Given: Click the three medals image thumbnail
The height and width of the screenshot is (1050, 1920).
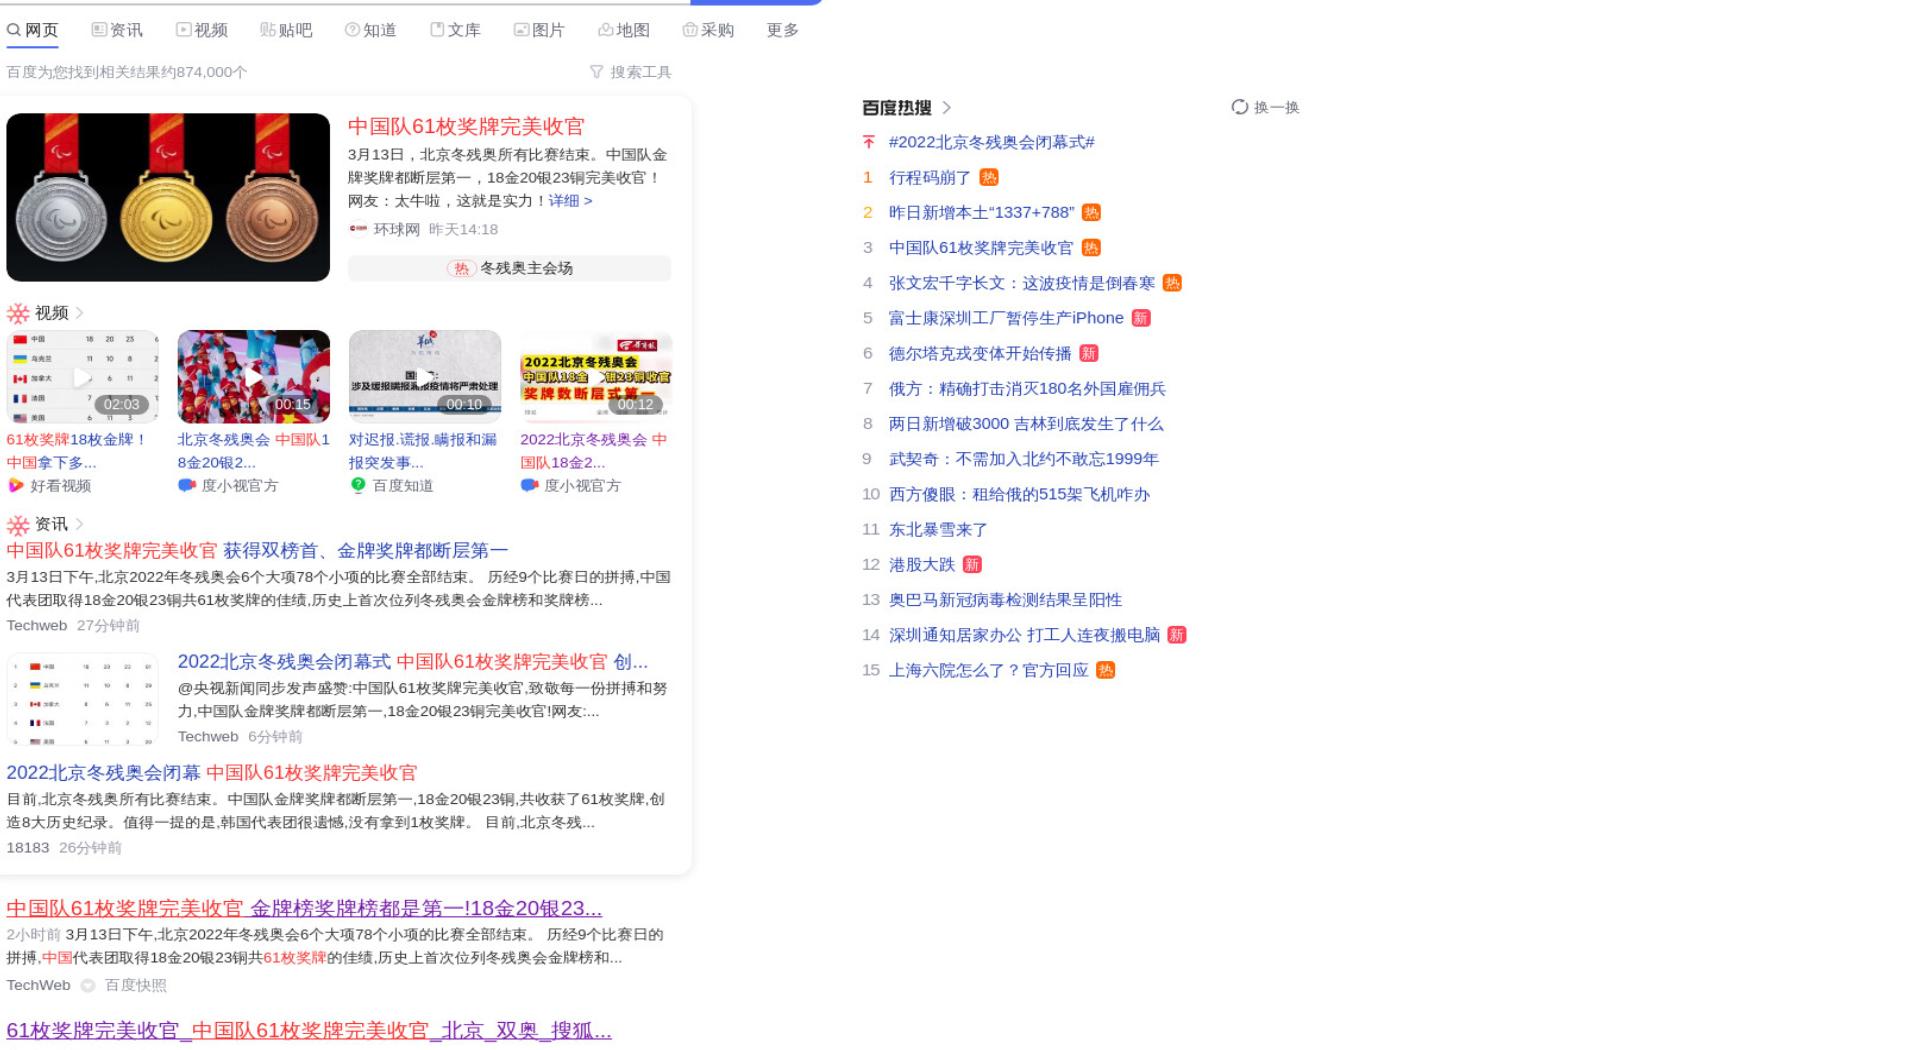Looking at the screenshot, I should (168, 197).
